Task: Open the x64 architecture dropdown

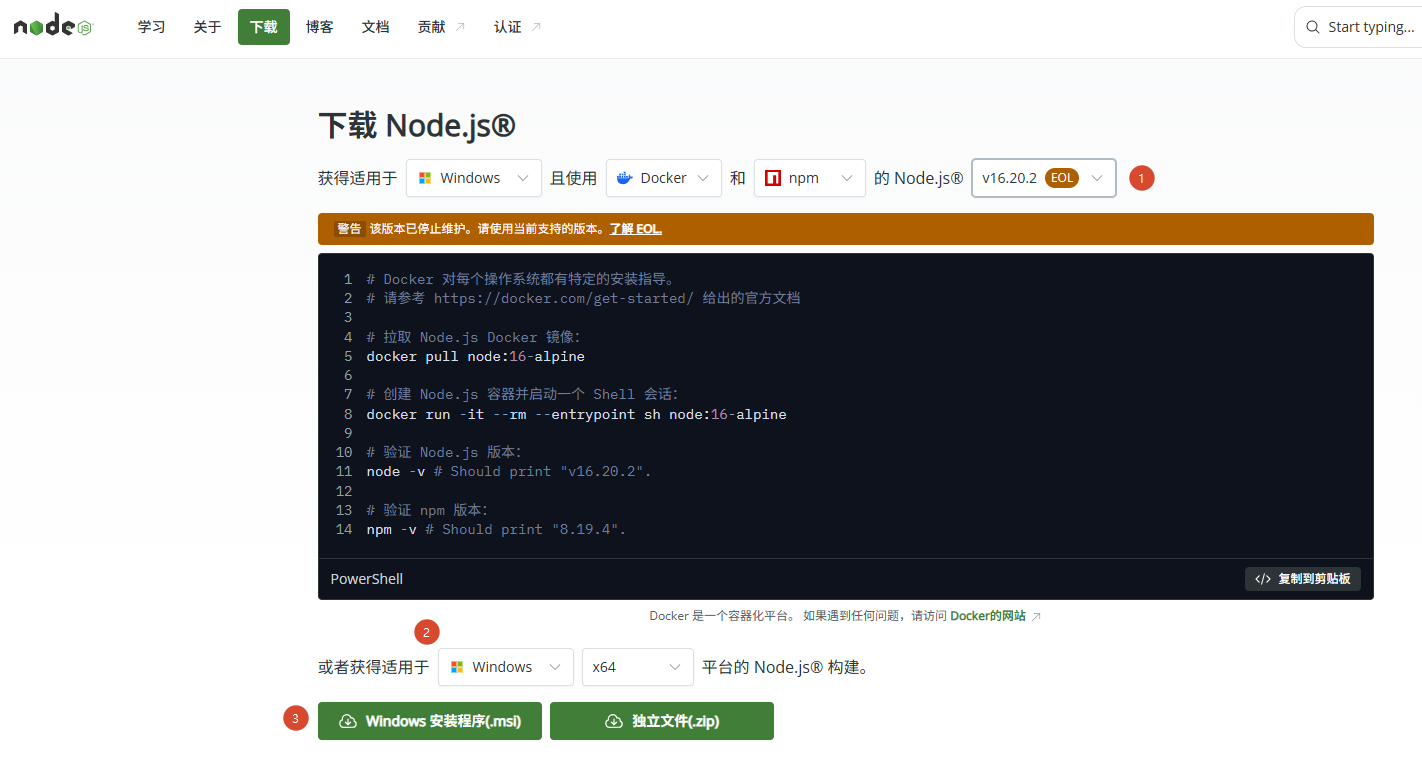Action: pyautogui.click(x=638, y=667)
